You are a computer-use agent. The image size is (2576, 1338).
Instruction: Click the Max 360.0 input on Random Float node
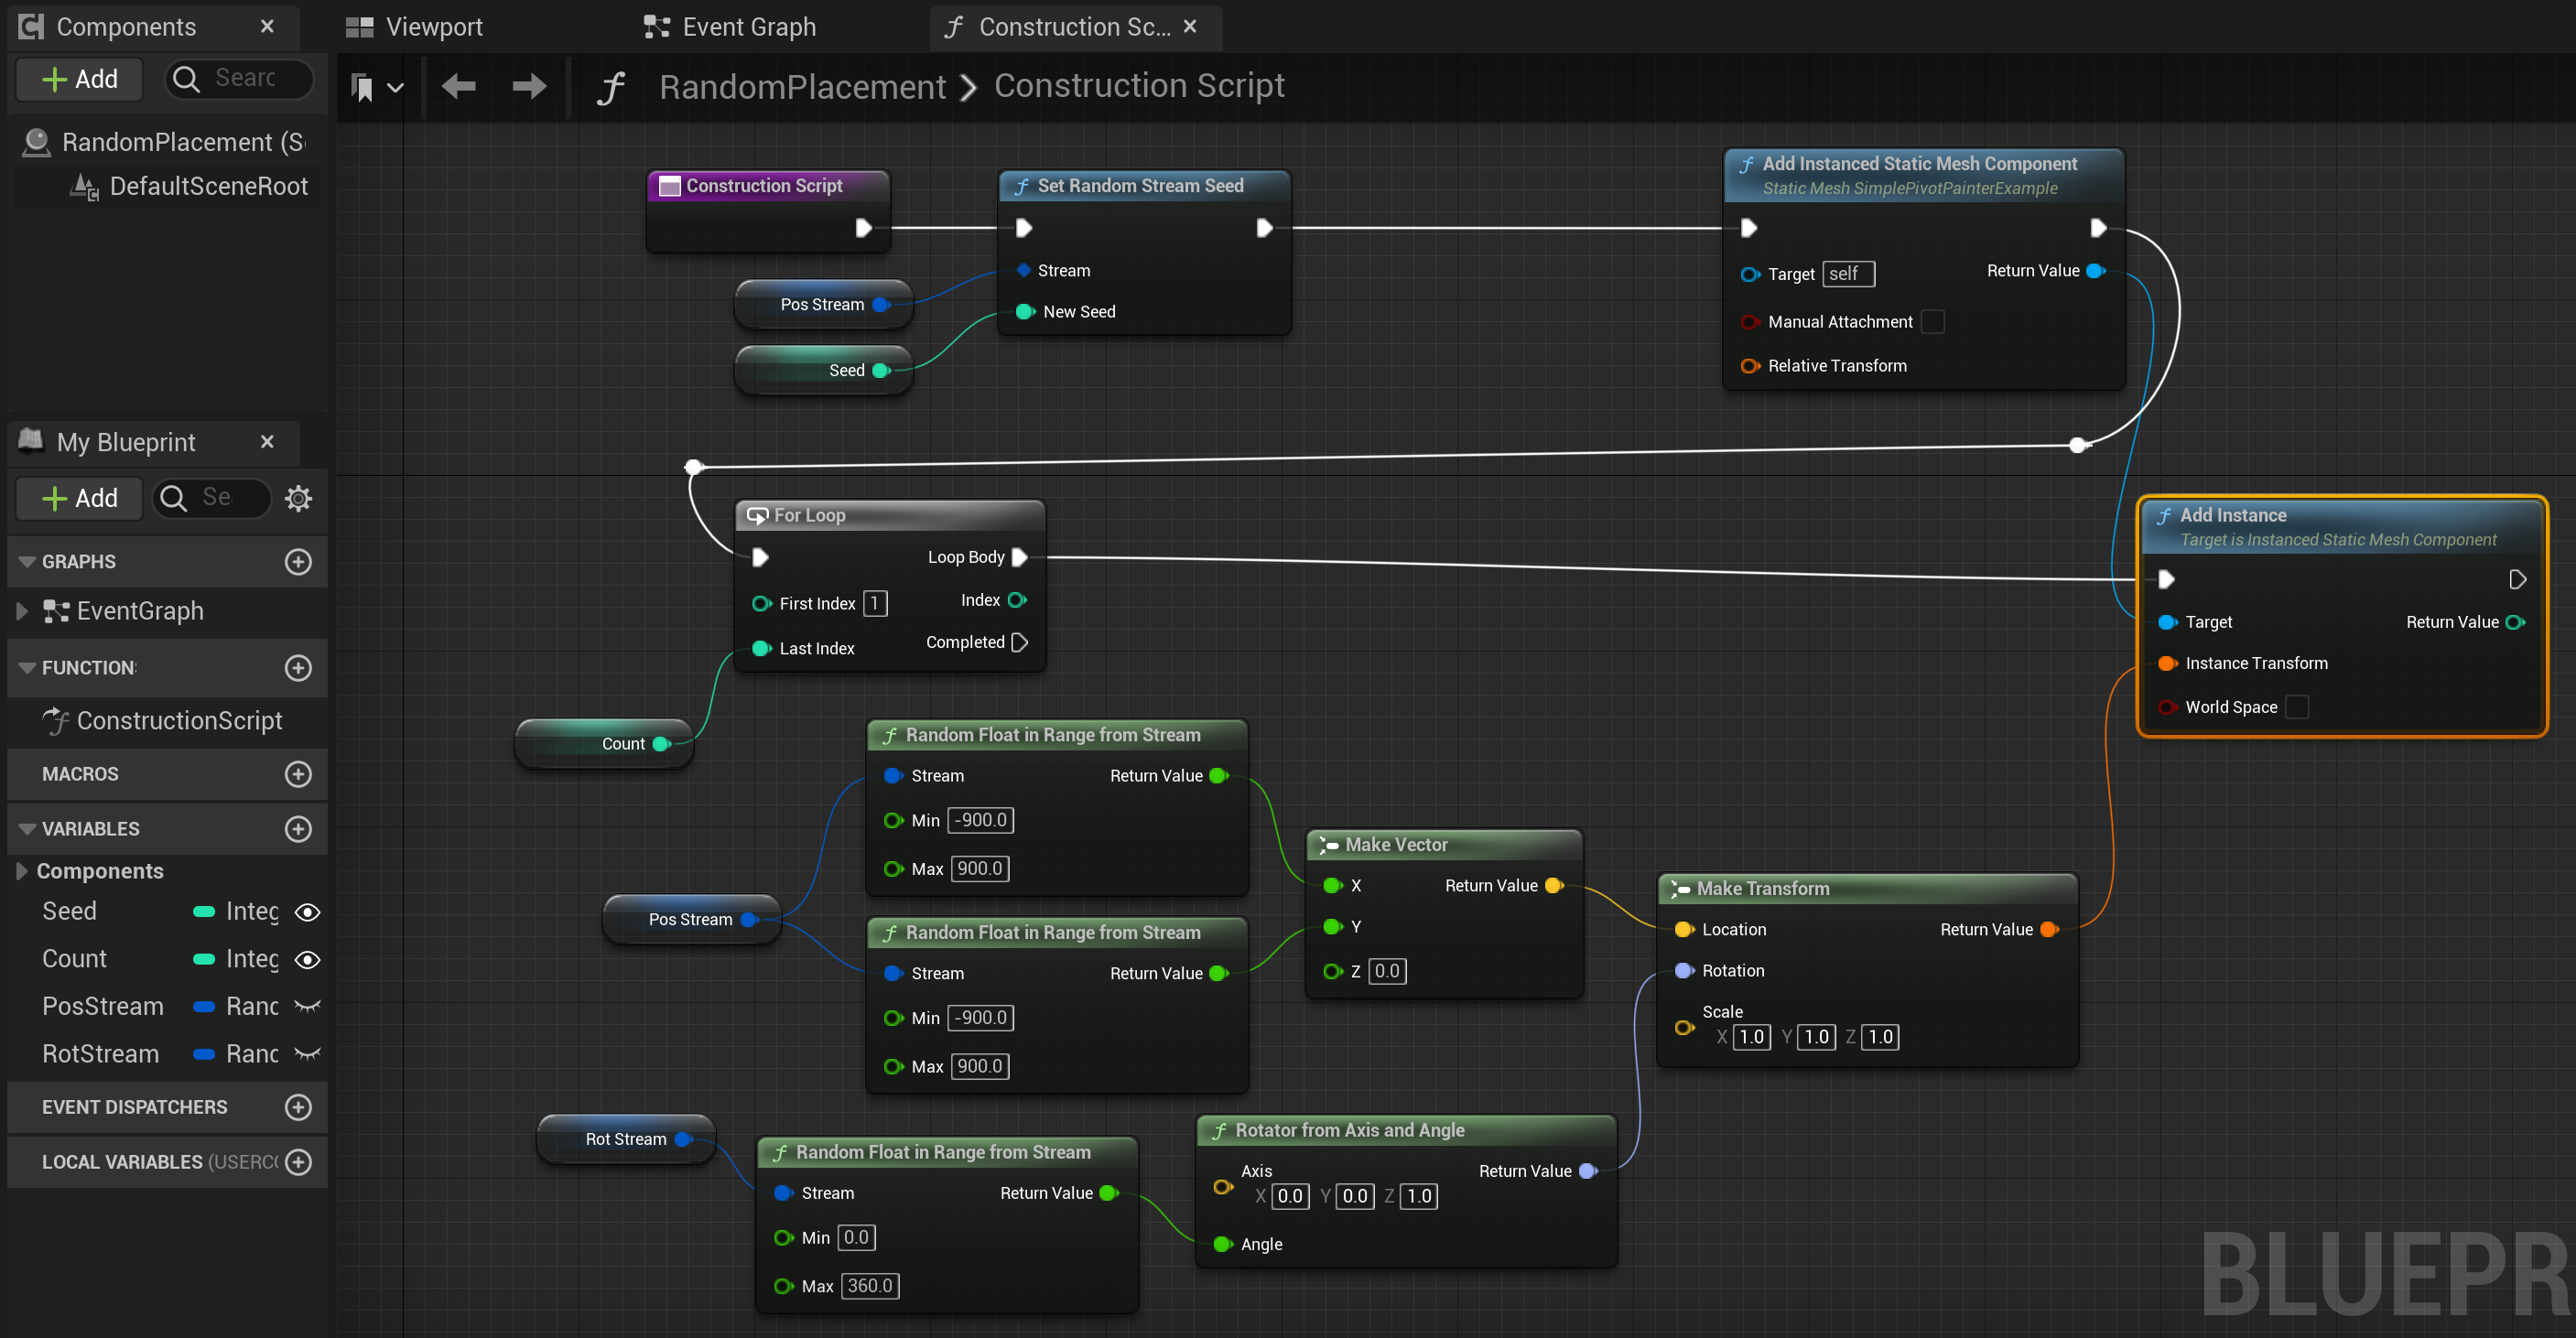[869, 1286]
